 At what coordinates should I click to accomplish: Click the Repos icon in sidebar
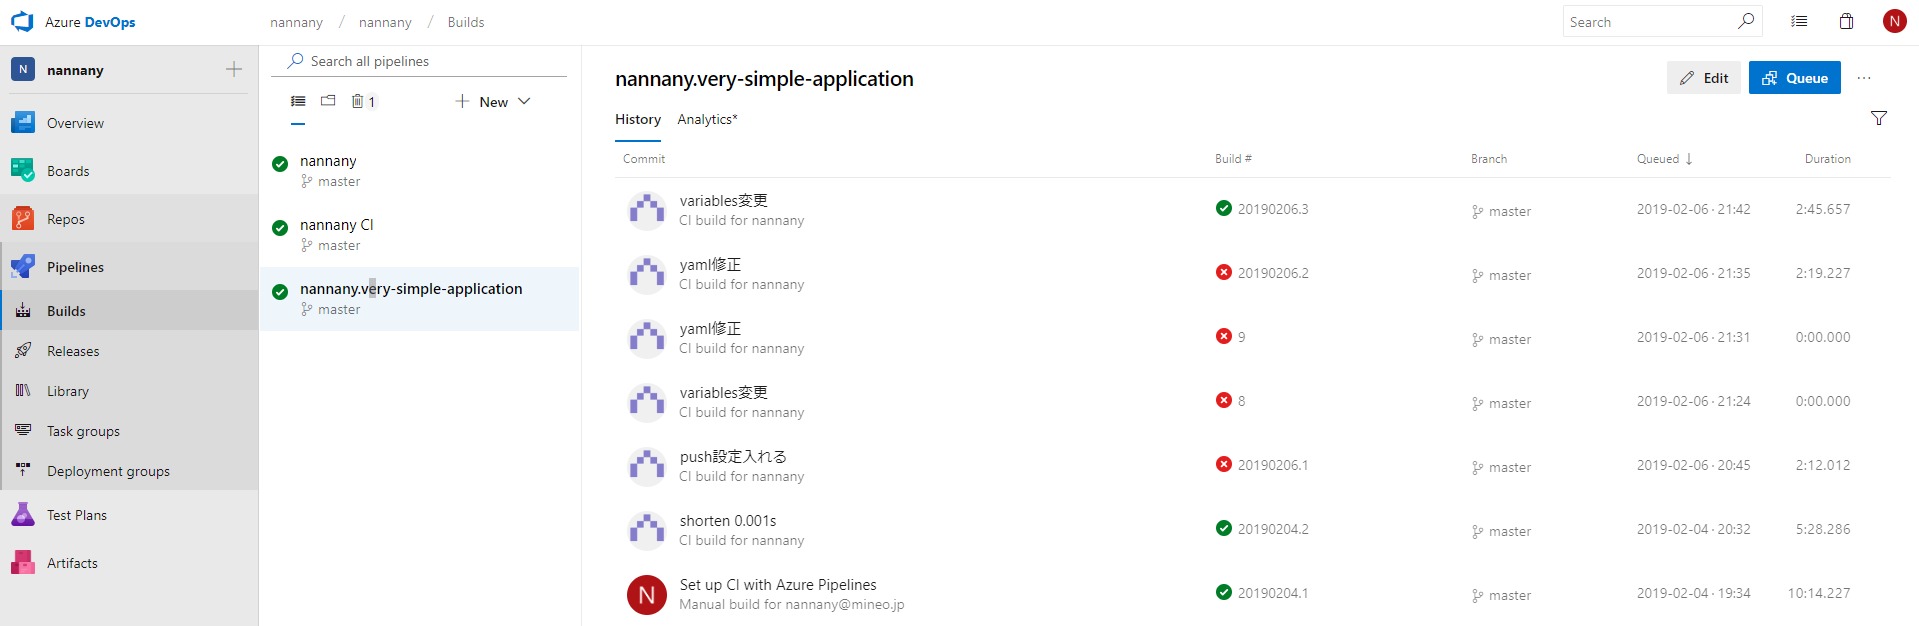click(x=23, y=219)
